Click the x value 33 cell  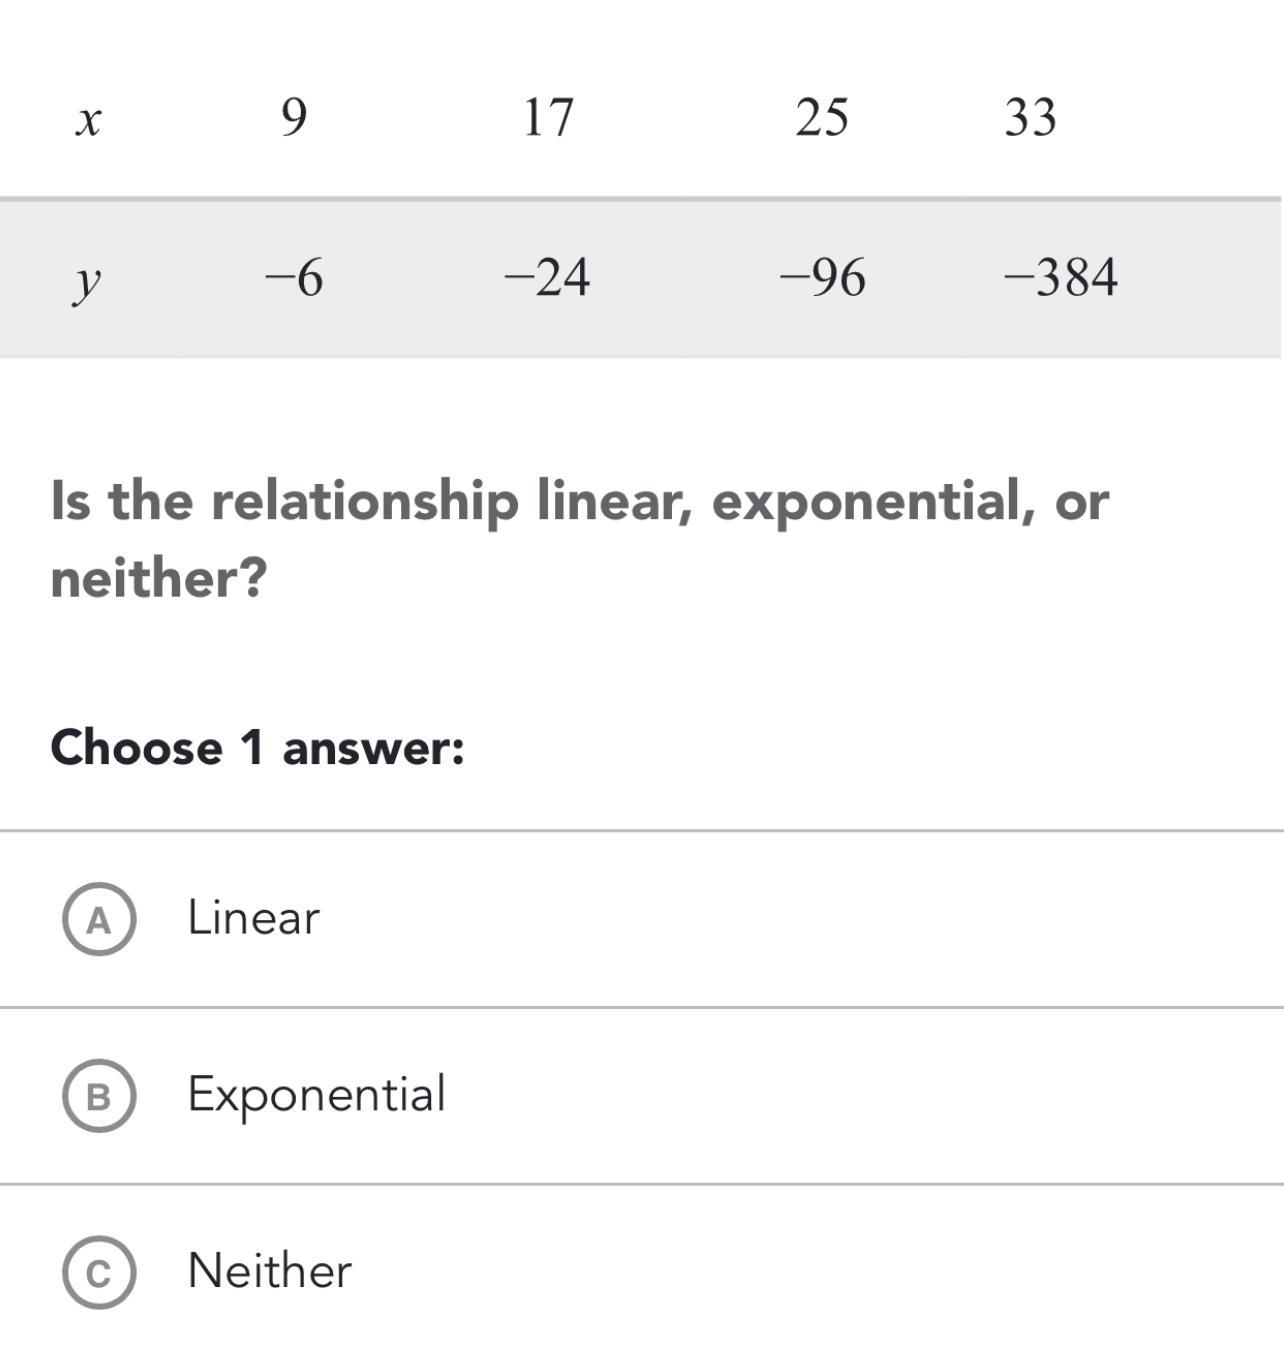[1030, 117]
